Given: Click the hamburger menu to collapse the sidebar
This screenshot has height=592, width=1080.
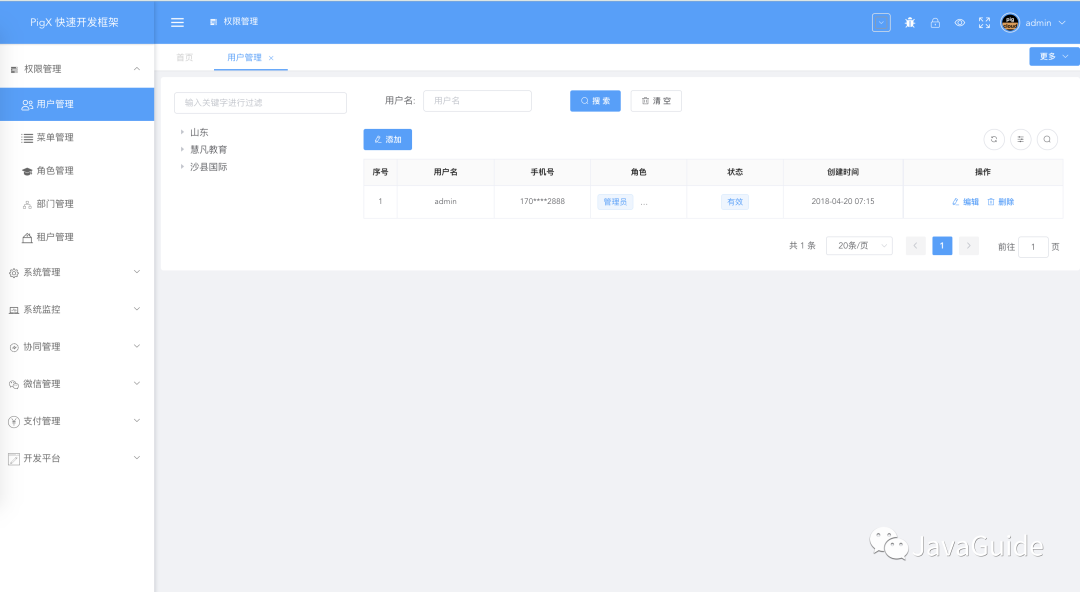Looking at the screenshot, I should (x=177, y=22).
